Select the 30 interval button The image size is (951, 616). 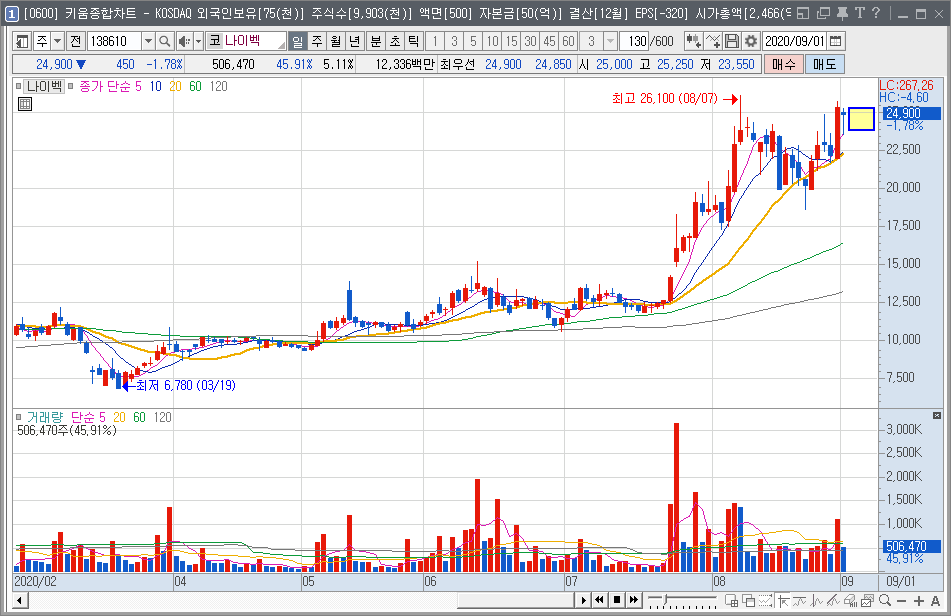tap(531, 41)
